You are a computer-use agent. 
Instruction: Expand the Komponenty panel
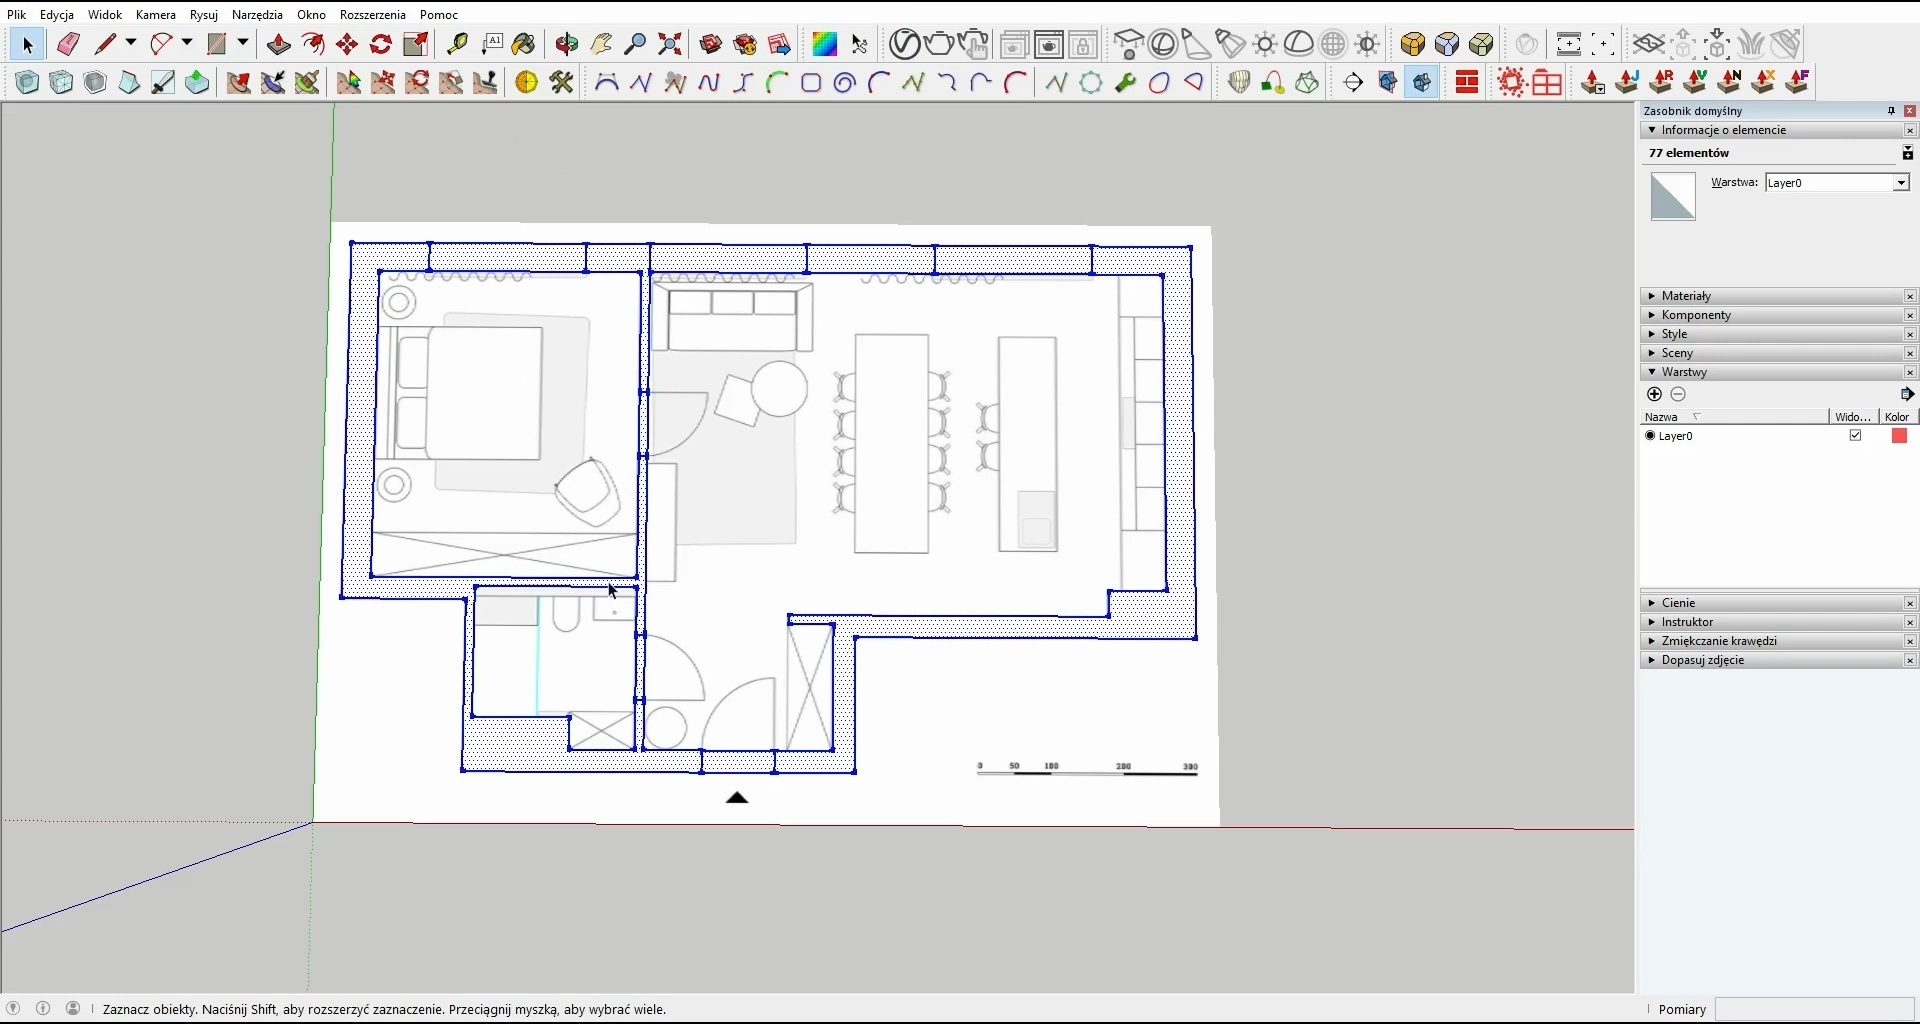click(1696, 315)
